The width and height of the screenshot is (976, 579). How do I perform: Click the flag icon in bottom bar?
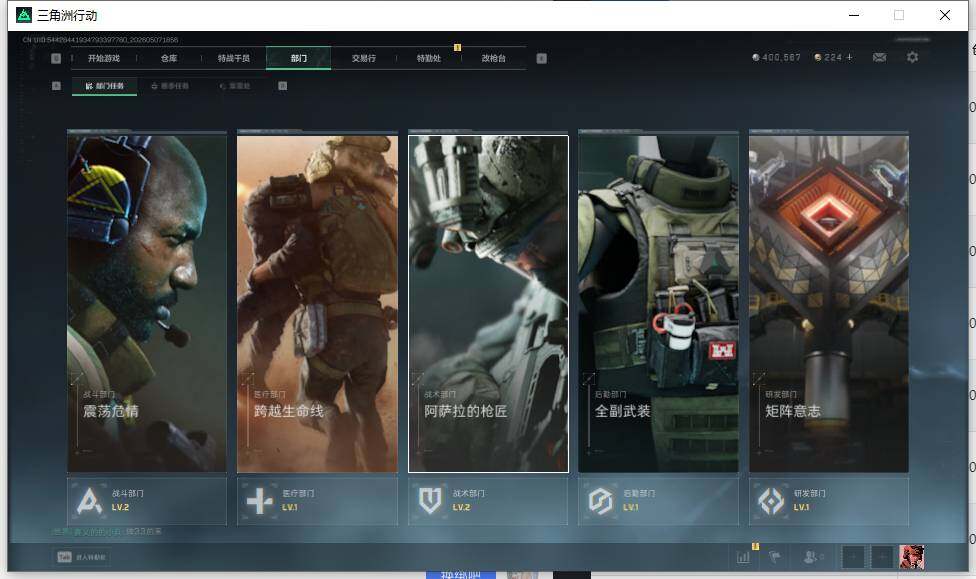pos(775,557)
